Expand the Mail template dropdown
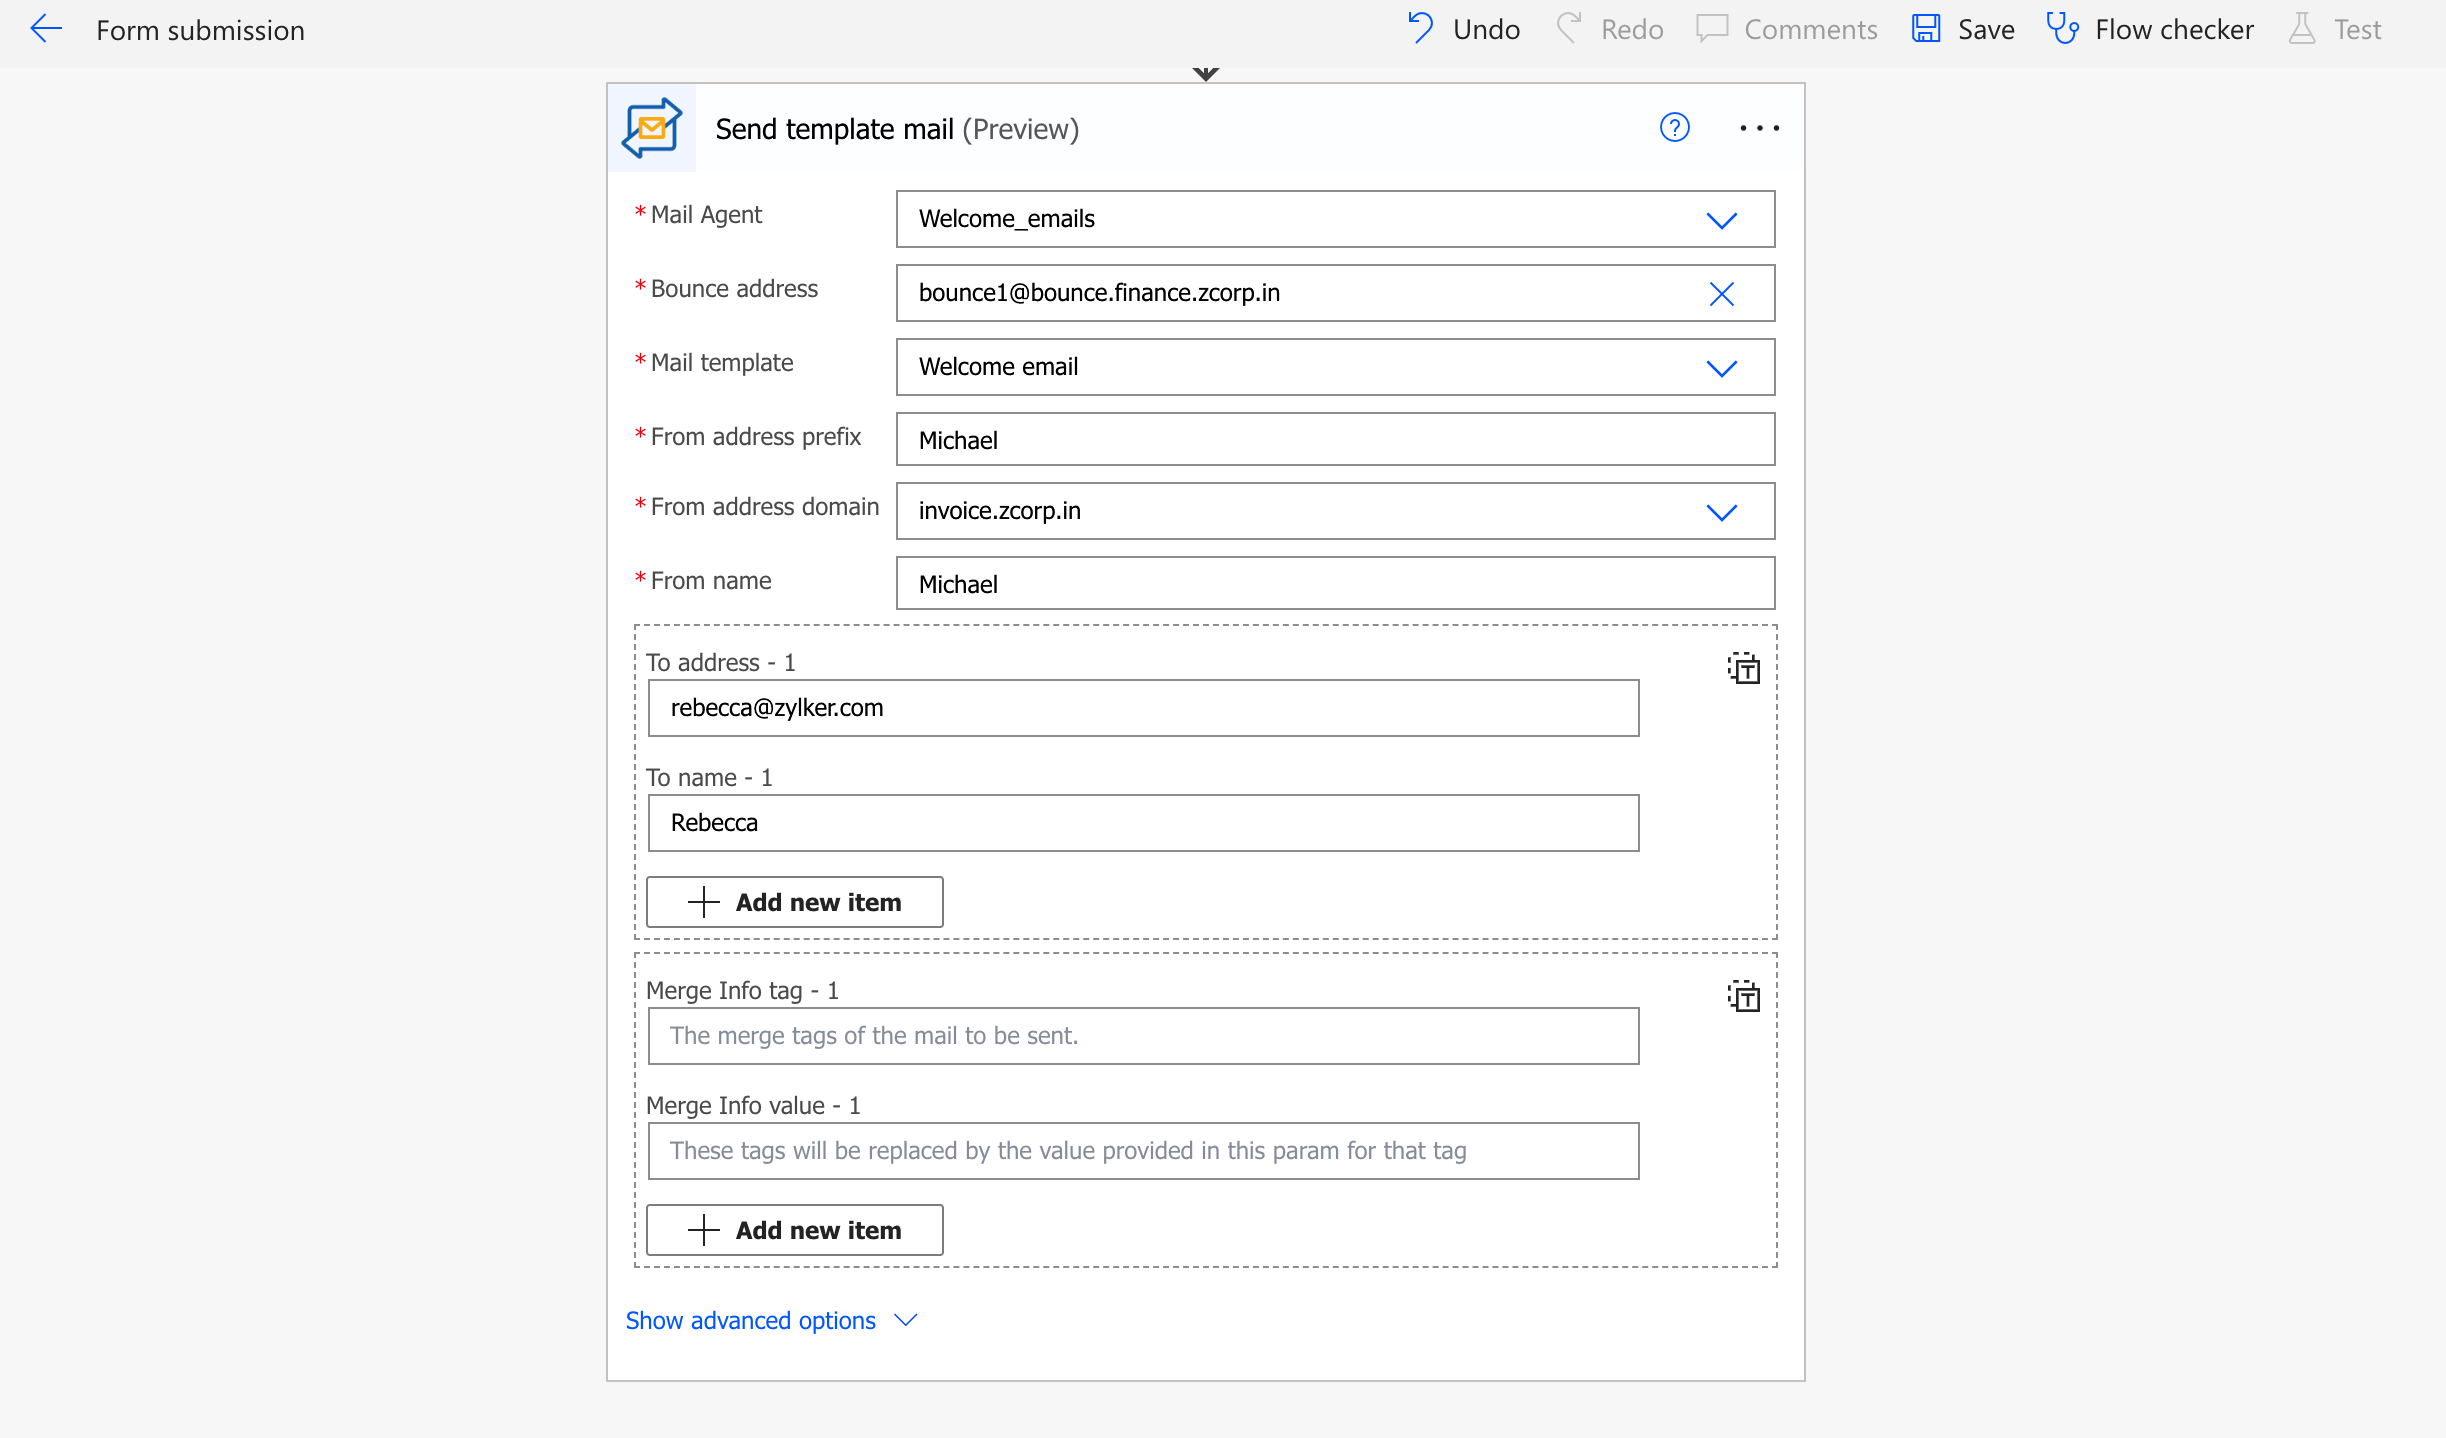This screenshot has width=2446, height=1438. click(x=1721, y=367)
